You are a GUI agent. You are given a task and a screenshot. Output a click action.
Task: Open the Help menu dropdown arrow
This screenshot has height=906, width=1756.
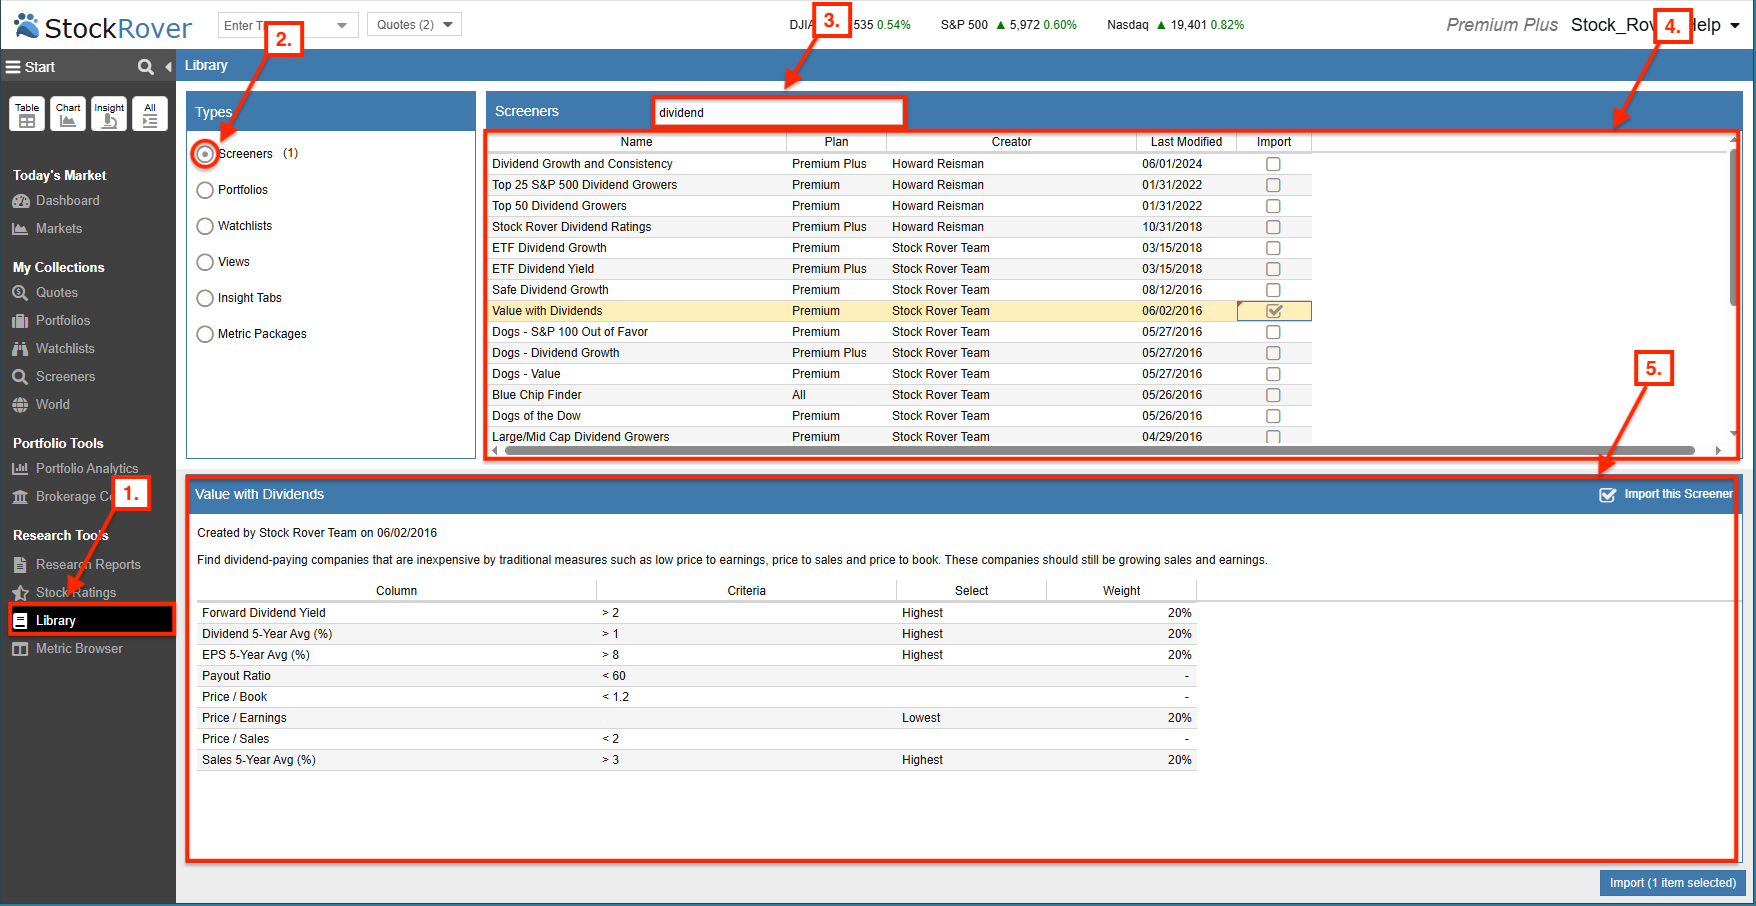pos(1735,26)
